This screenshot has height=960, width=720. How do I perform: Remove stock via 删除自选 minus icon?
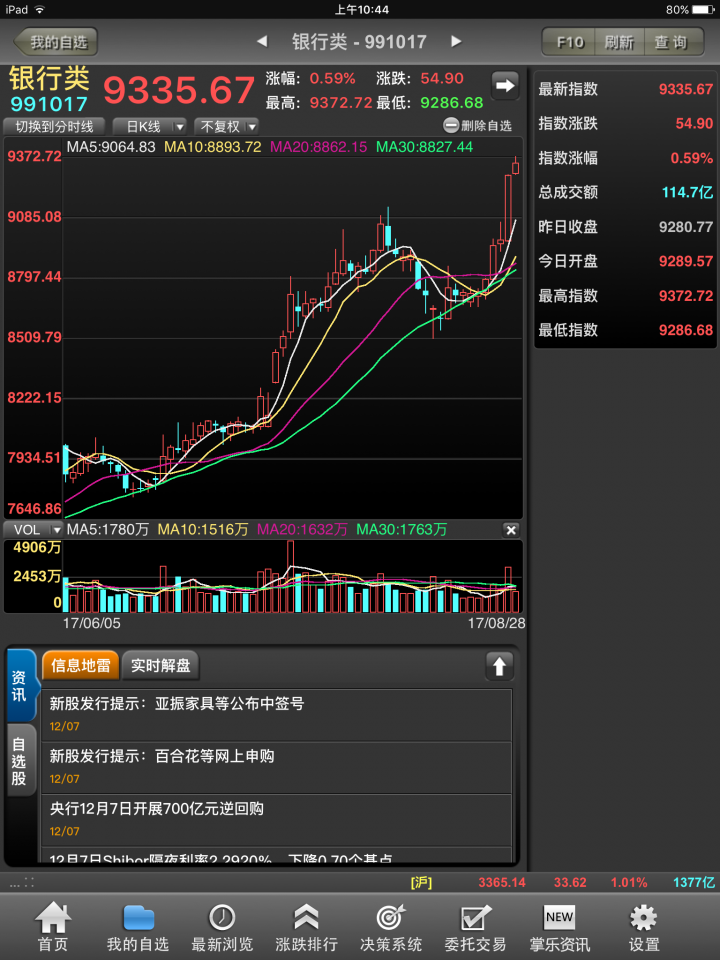coord(451,126)
